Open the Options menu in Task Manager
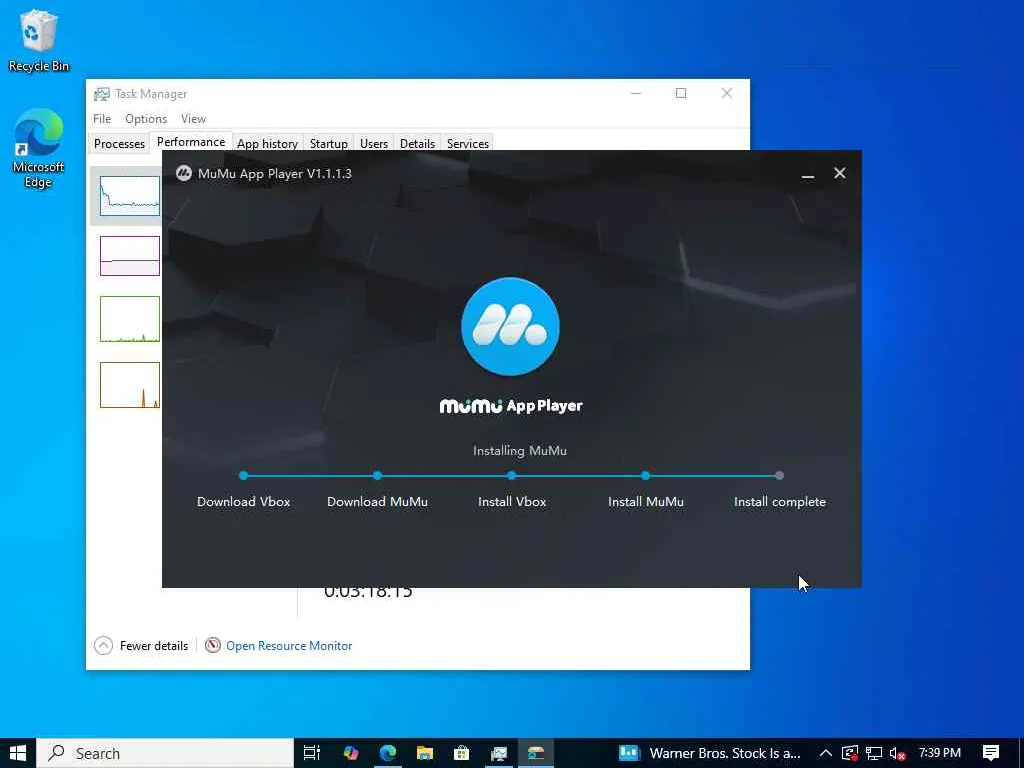Screen dimensions: 1024x768 [146, 119]
